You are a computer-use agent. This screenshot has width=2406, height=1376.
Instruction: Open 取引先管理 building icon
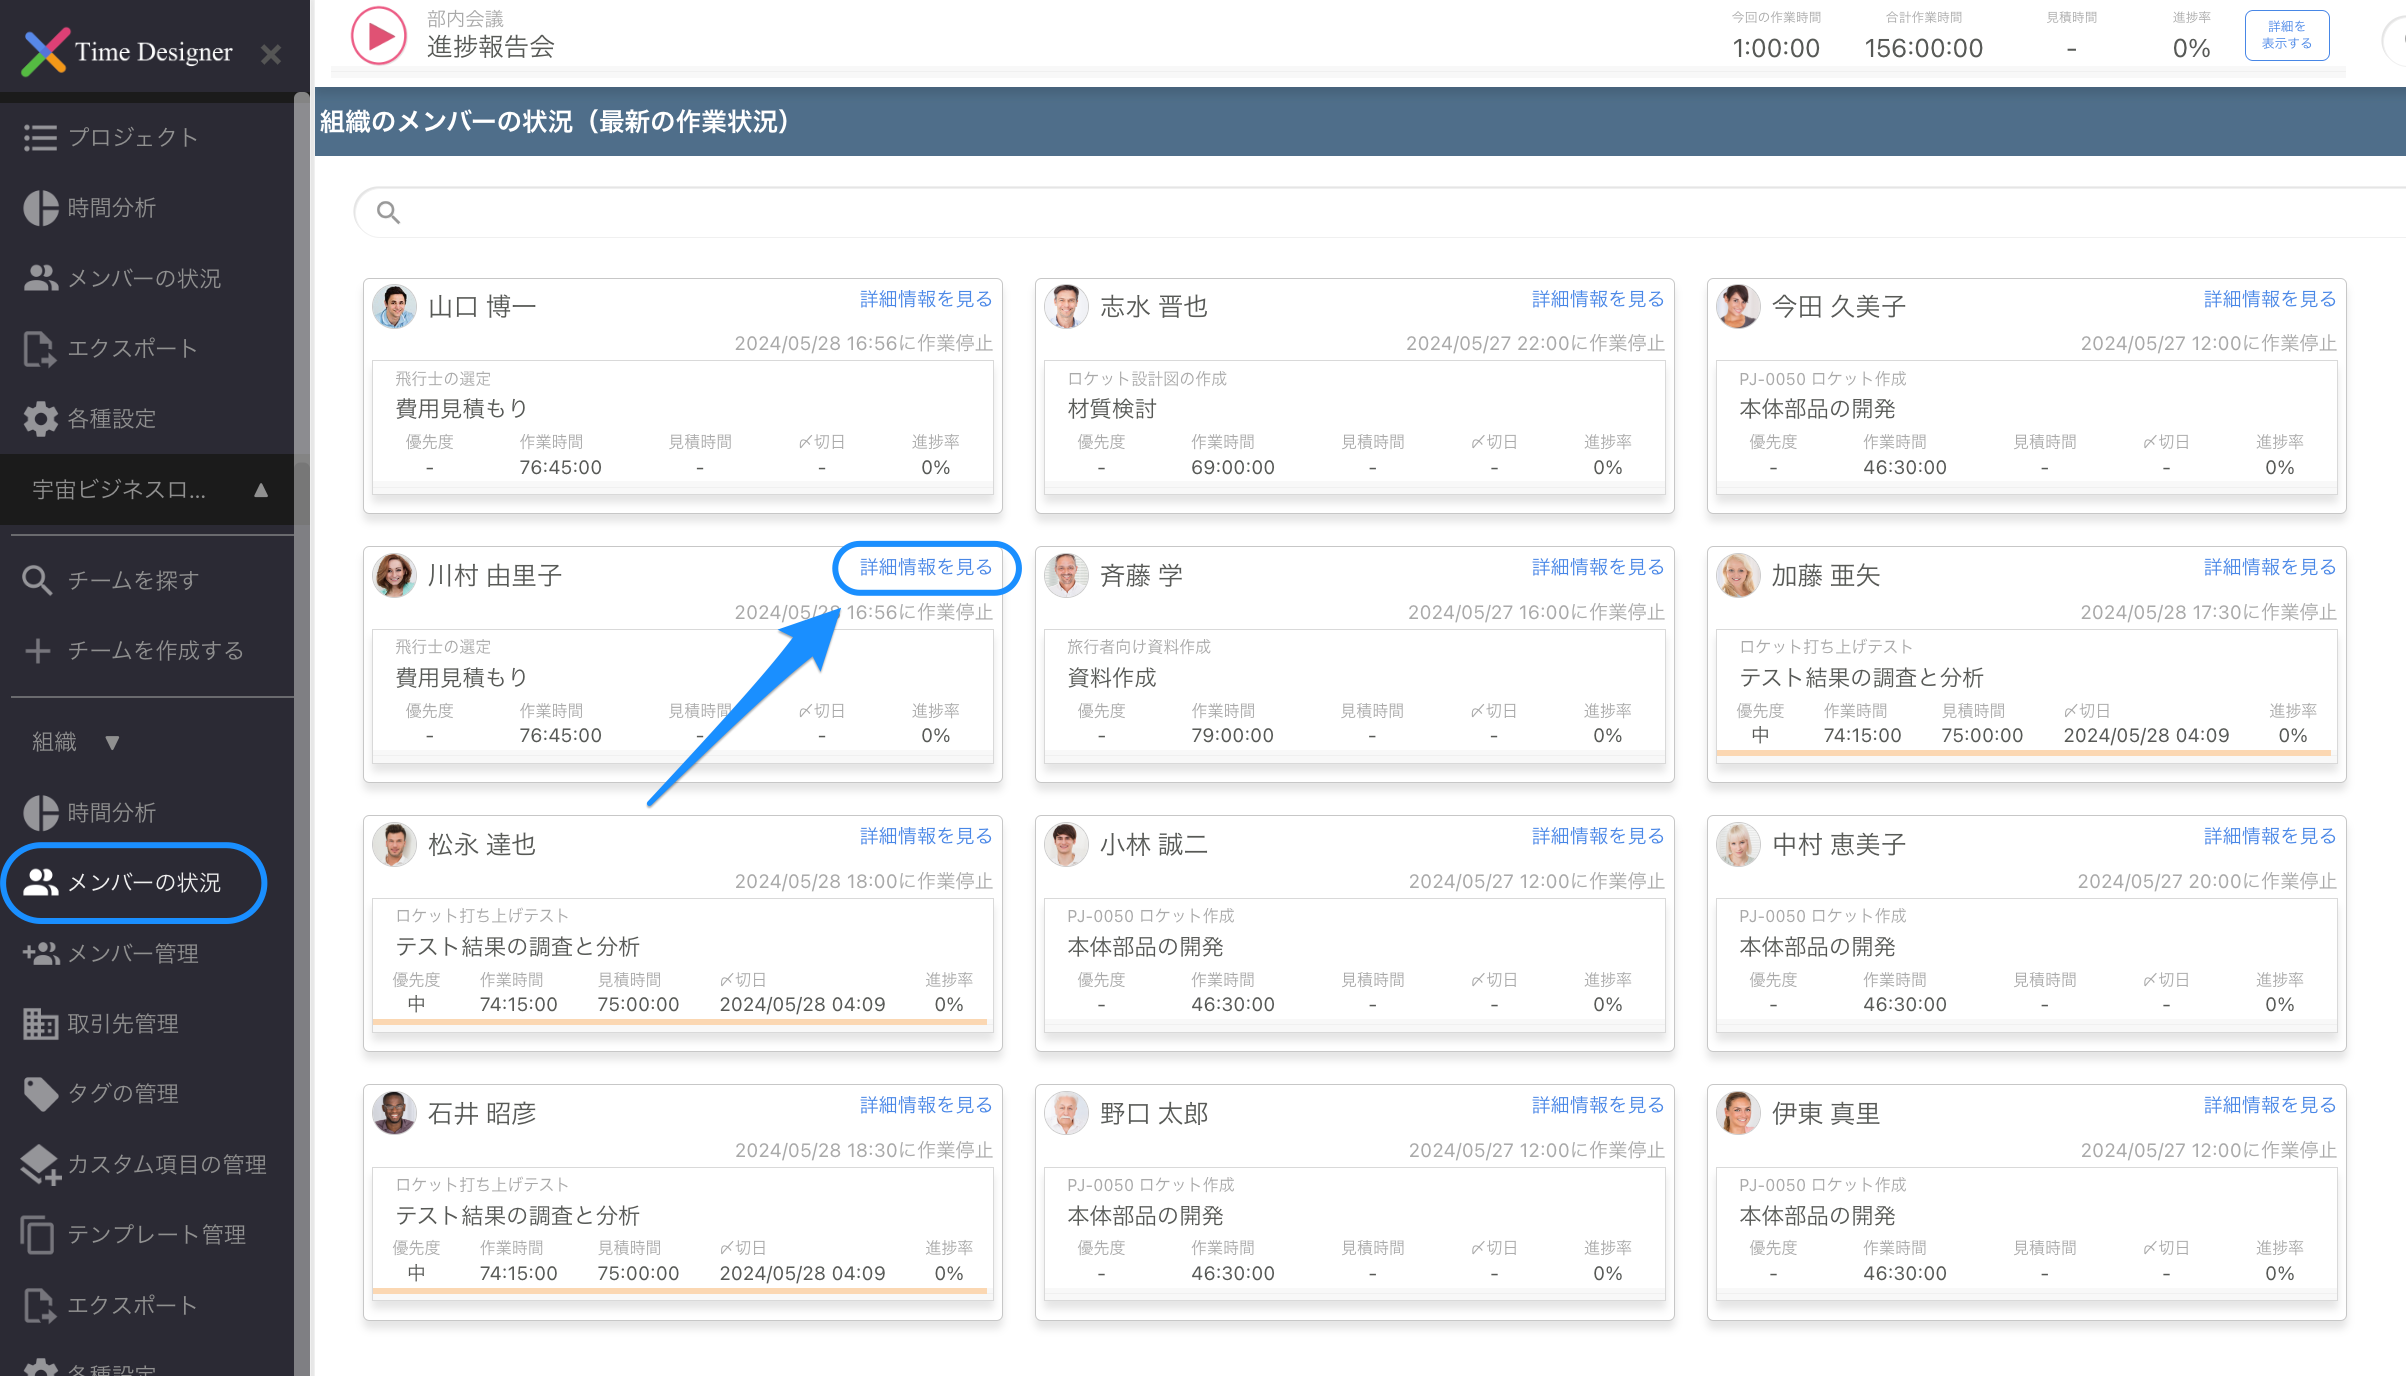(40, 1024)
